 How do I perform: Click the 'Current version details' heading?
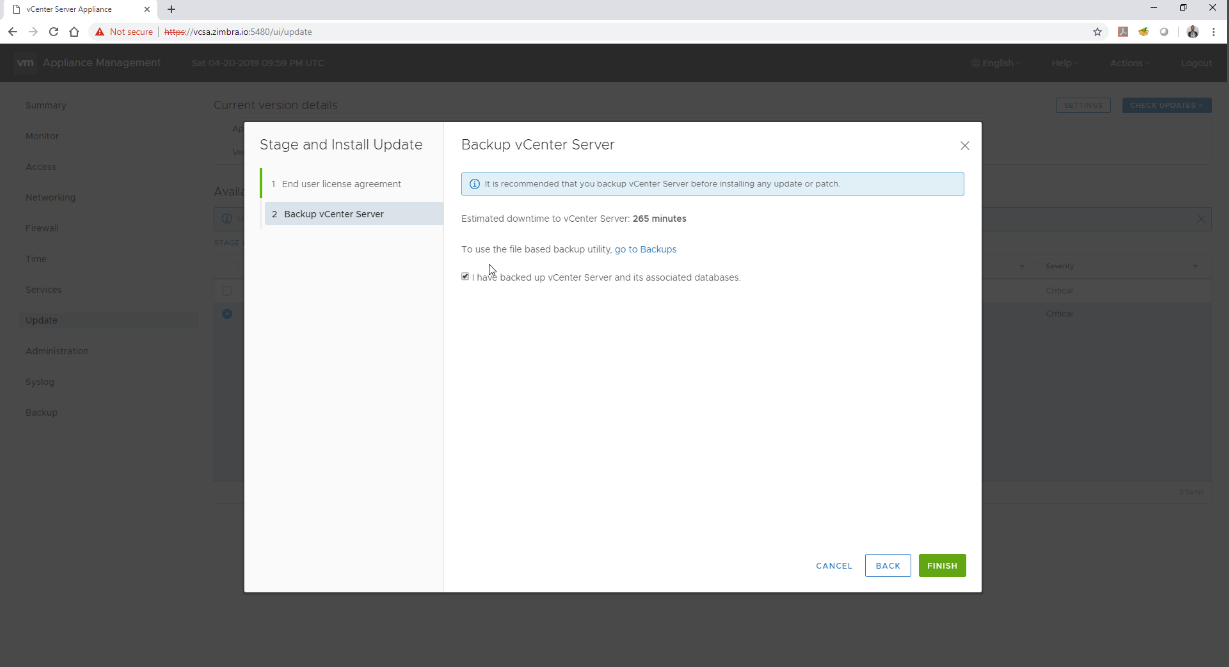[275, 105]
